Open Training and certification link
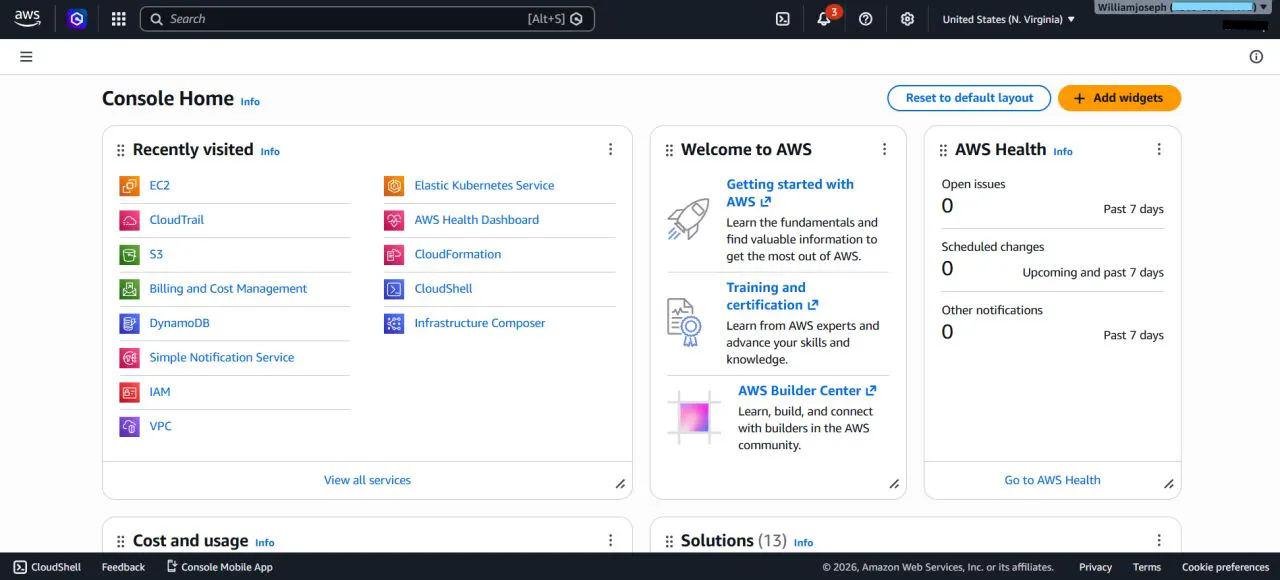Screen dimensions: 1280x580 click(x=772, y=296)
